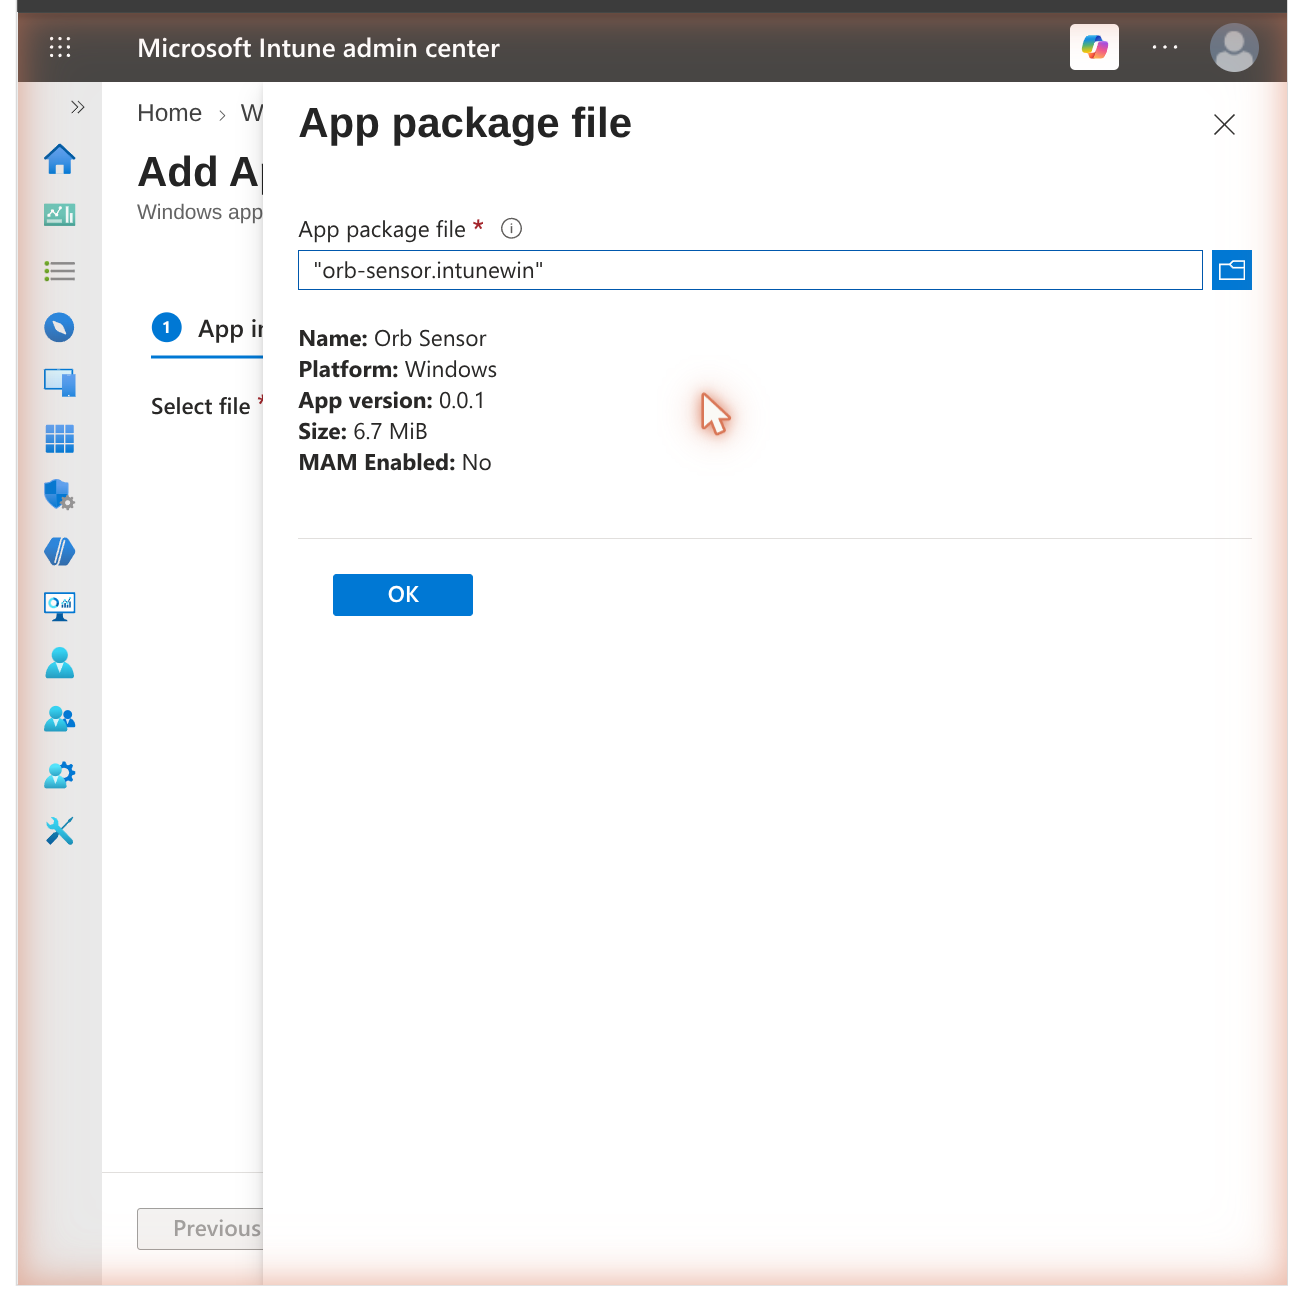Open Users in the sidebar
Image resolution: width=1304 pixels, height=1302 pixels.
[60, 662]
